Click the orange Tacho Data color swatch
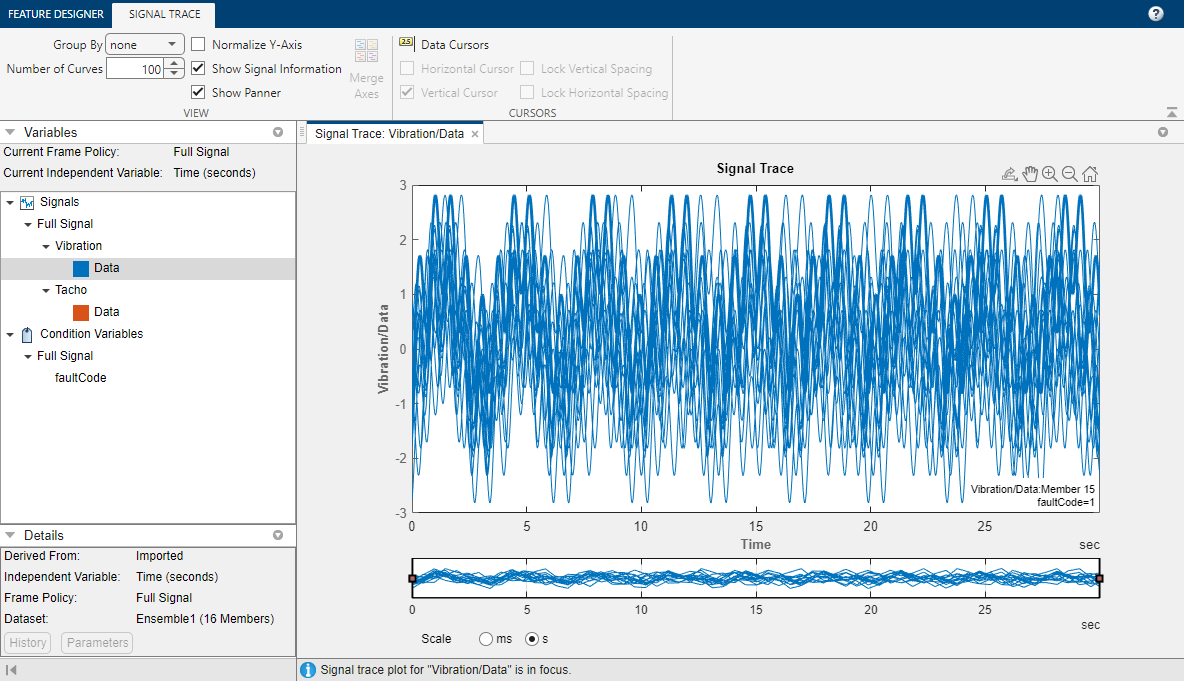The width and height of the screenshot is (1184, 681). point(81,312)
